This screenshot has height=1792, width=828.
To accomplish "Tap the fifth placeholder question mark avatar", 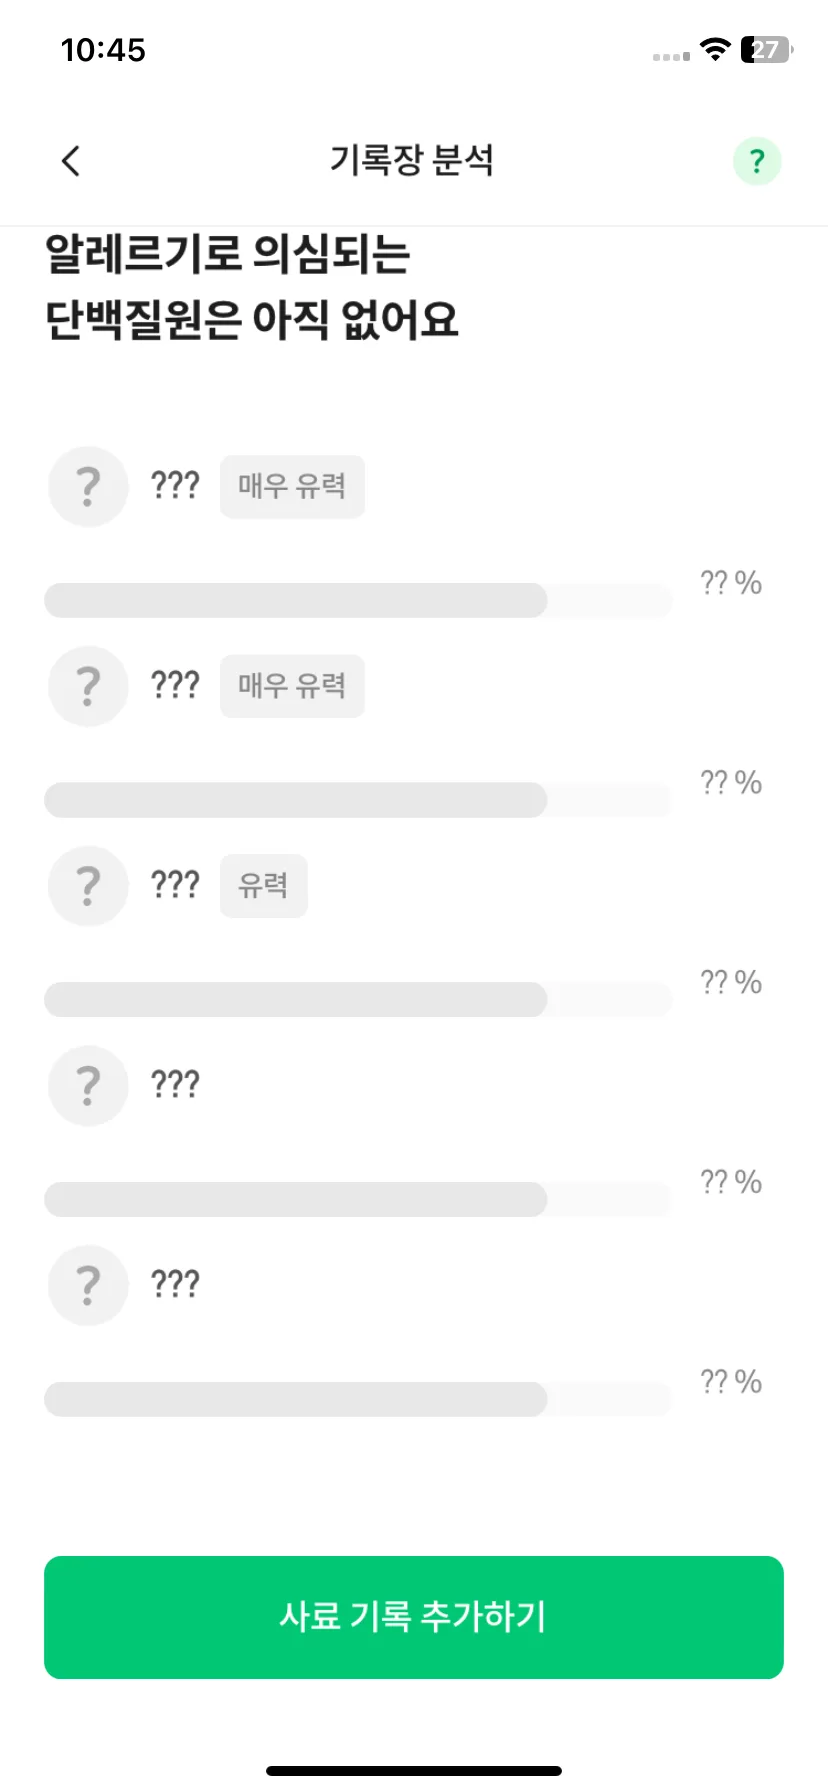I will coord(88,1286).
